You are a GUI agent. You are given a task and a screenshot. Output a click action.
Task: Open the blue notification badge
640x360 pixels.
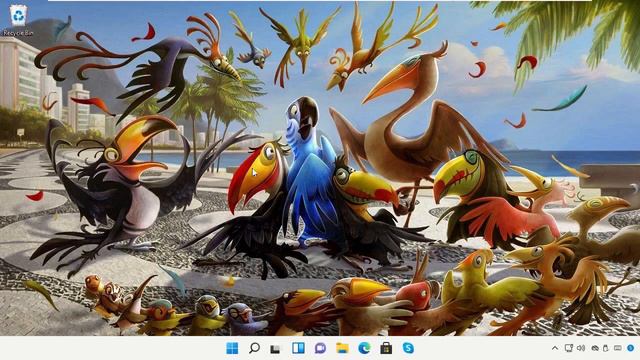tap(631, 348)
